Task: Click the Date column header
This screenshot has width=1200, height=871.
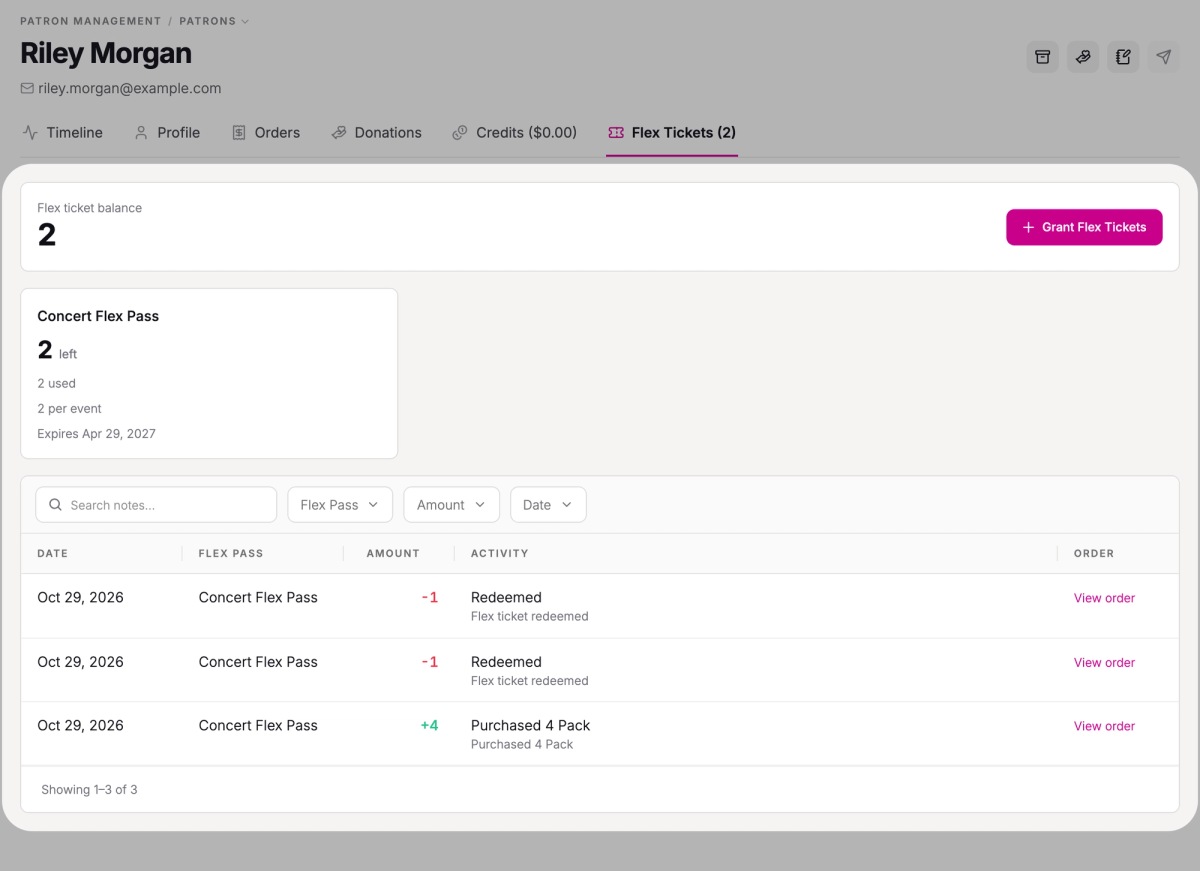Action: pyautogui.click(x=52, y=553)
